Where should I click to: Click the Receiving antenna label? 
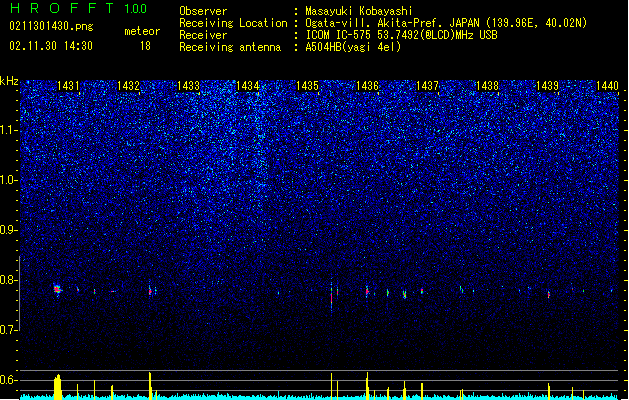click(230, 47)
